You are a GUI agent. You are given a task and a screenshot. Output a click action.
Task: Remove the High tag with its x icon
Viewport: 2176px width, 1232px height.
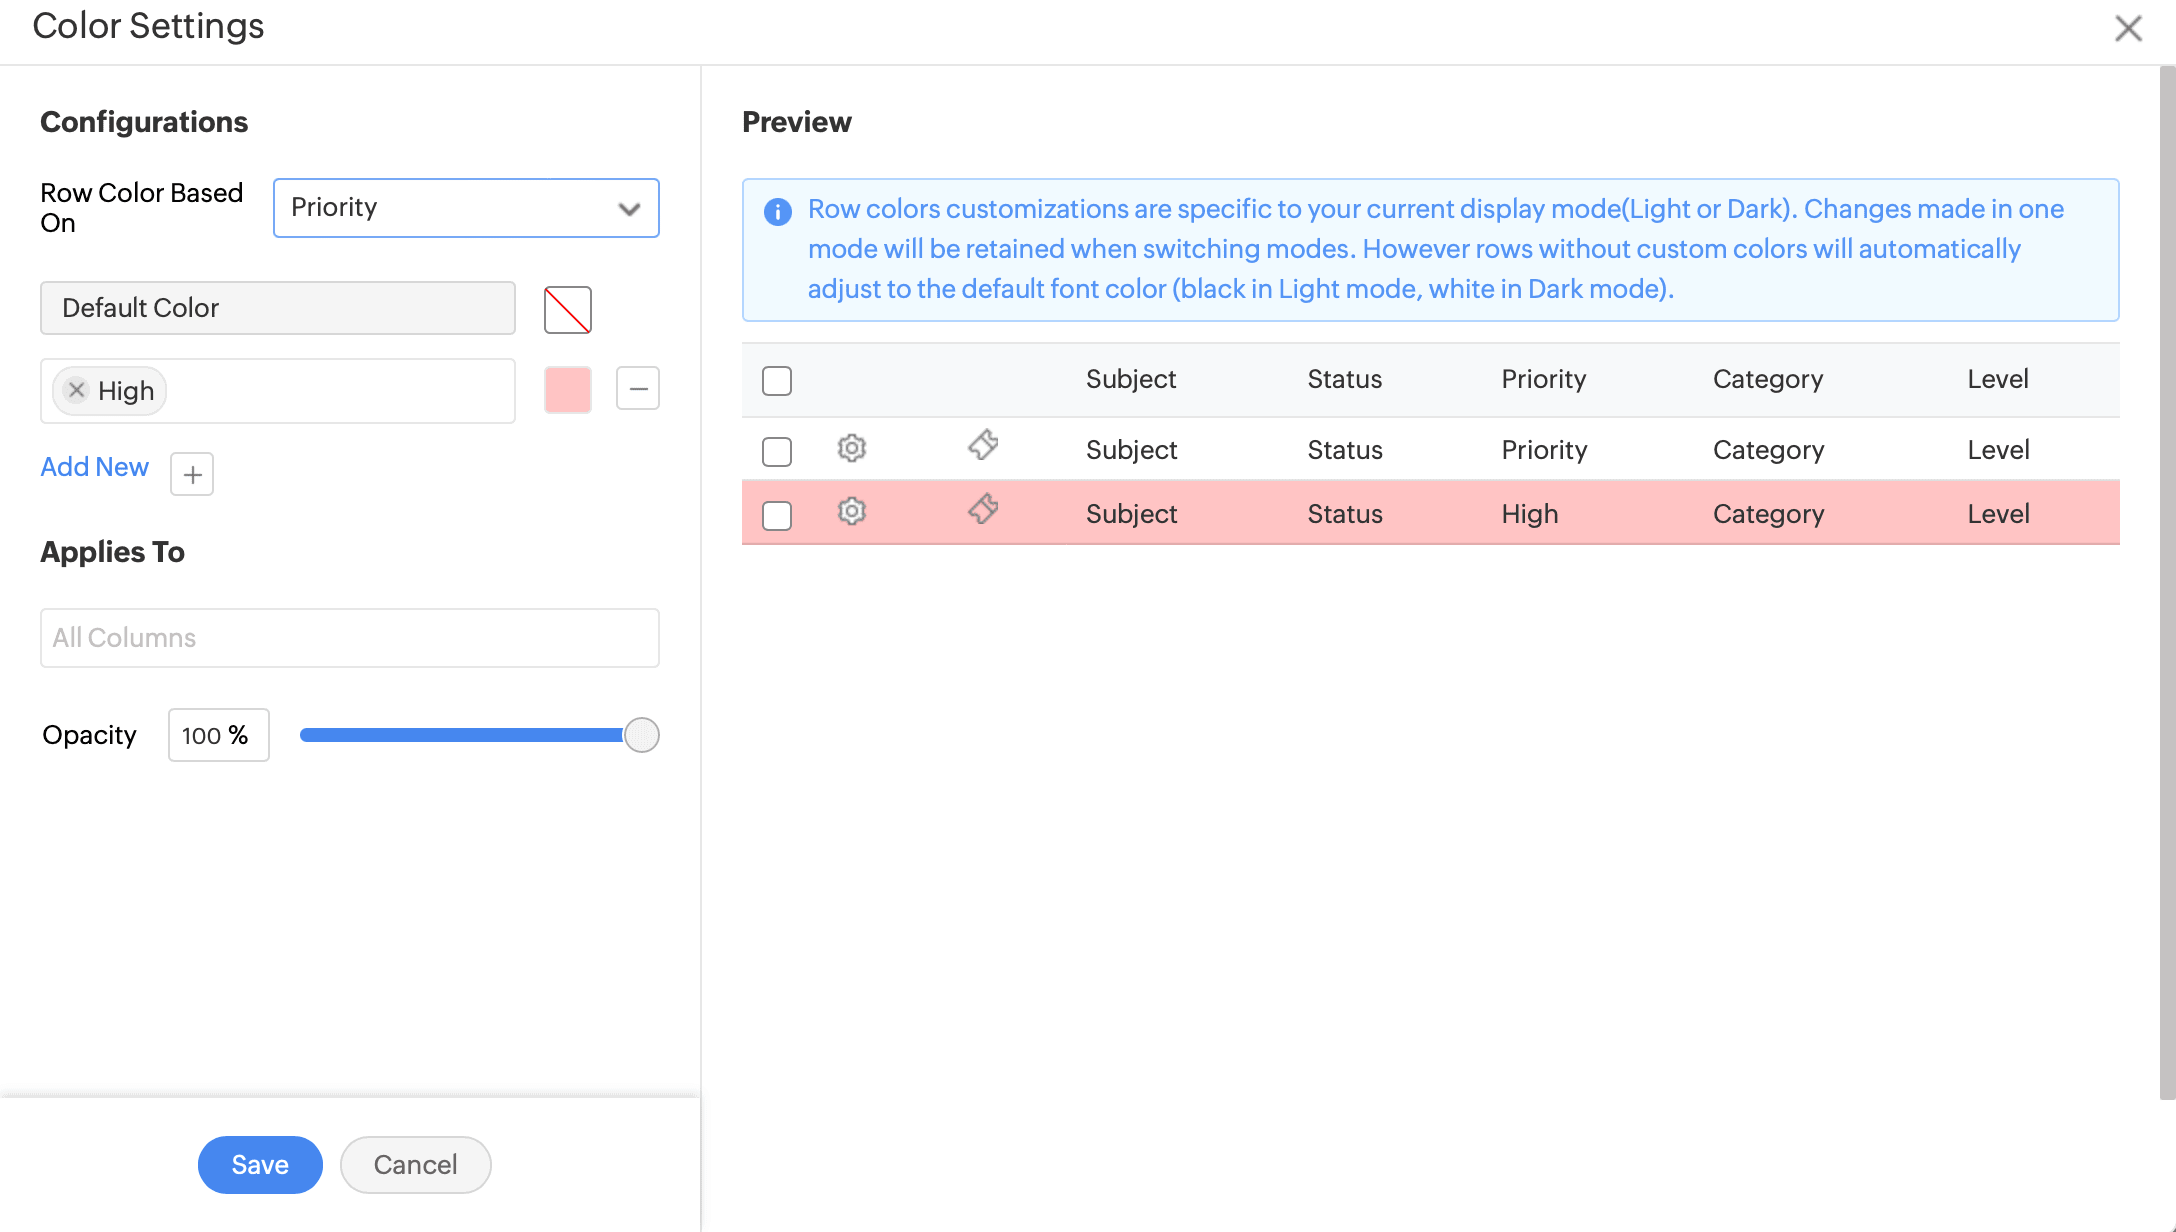coord(77,390)
